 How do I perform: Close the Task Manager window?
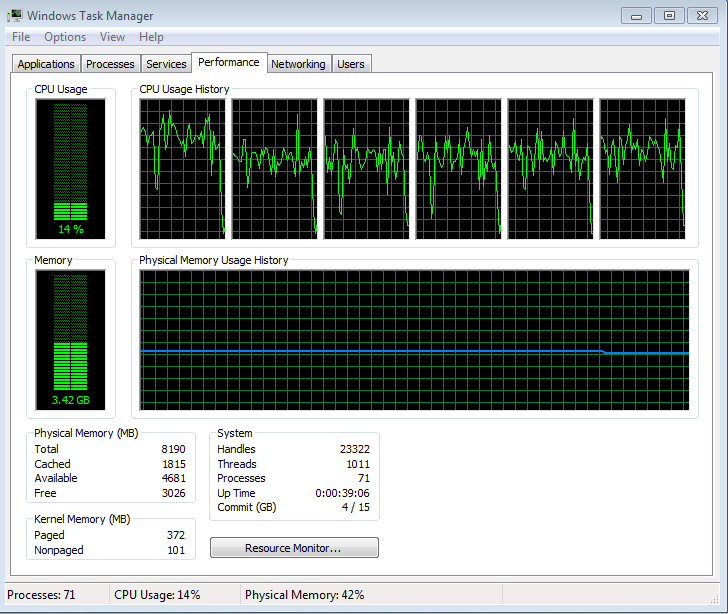click(702, 16)
